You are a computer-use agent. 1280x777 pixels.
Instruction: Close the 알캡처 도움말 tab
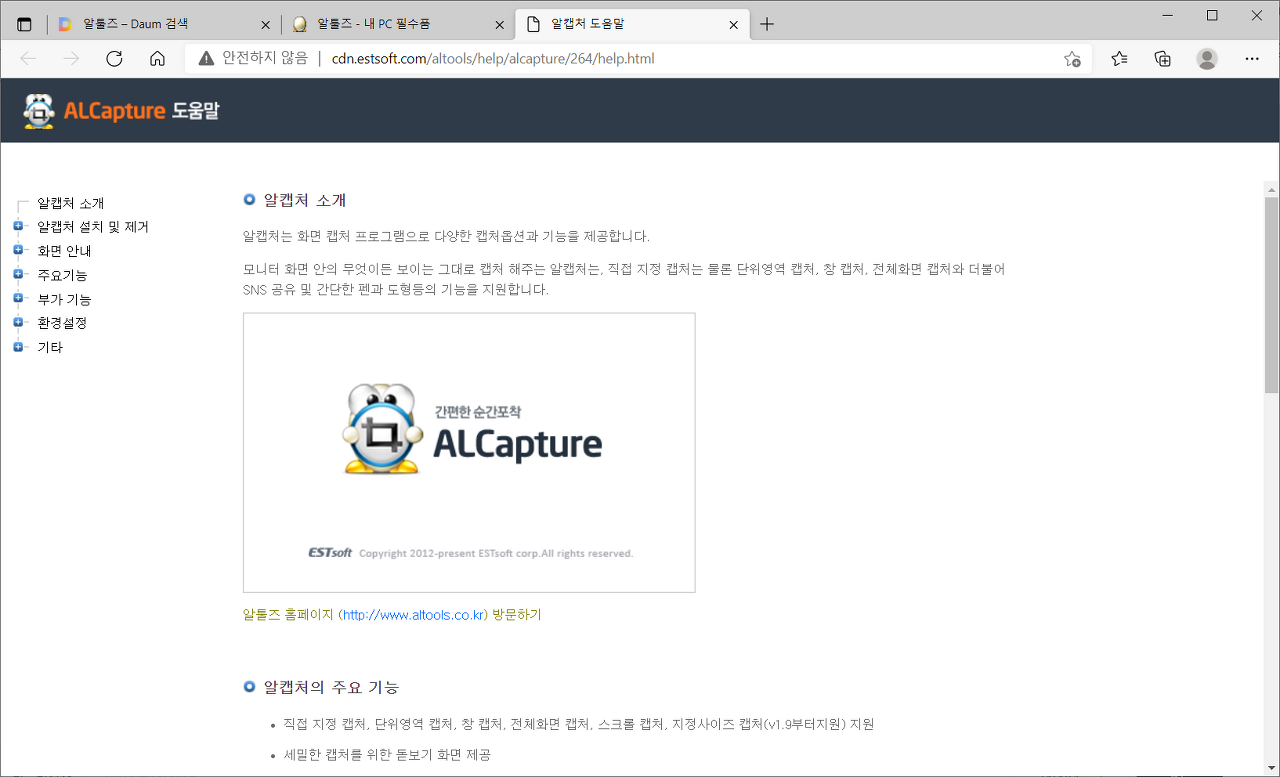(733, 24)
